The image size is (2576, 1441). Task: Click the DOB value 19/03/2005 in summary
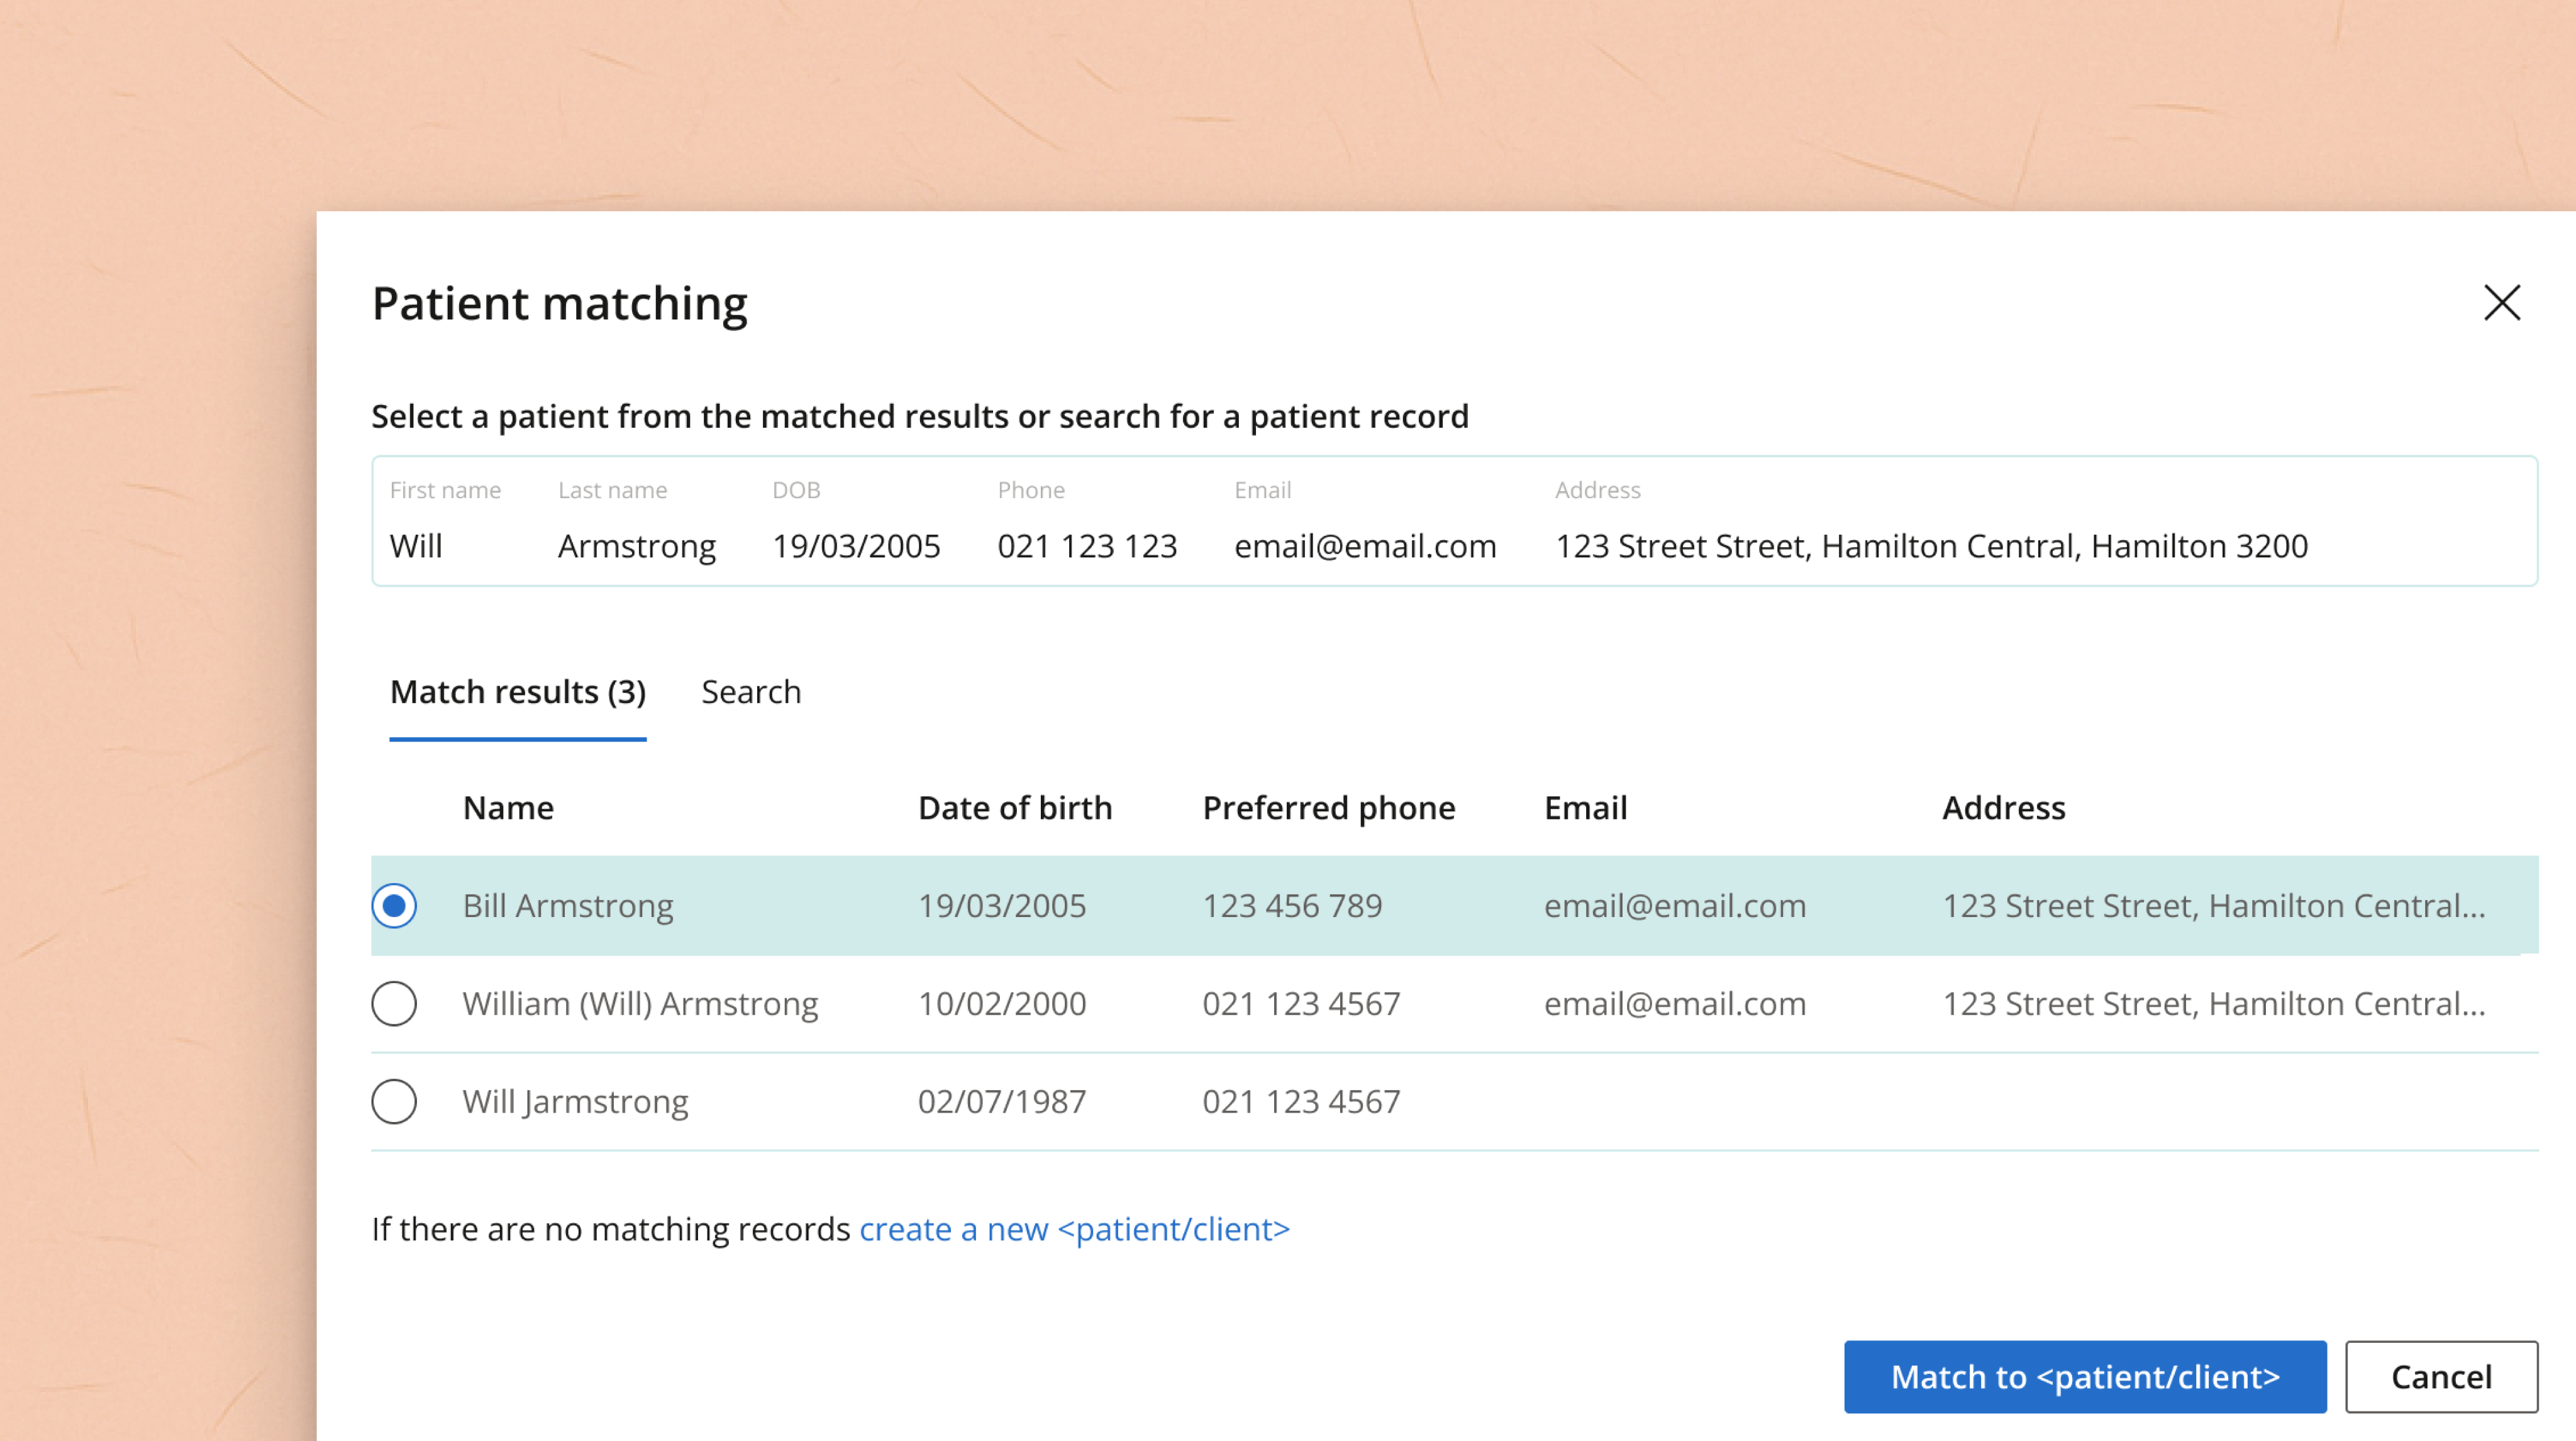[855, 546]
